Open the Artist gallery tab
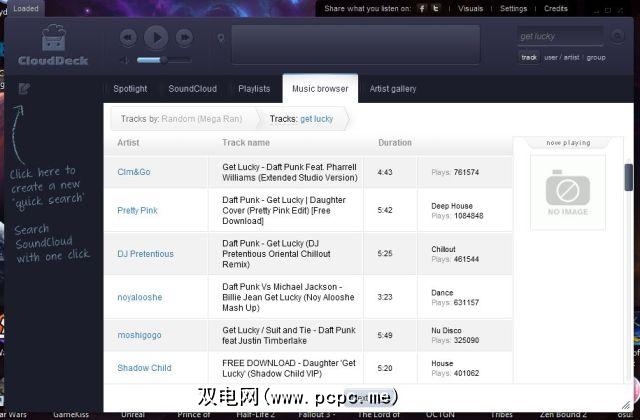The width and height of the screenshot is (640, 420). (x=393, y=89)
